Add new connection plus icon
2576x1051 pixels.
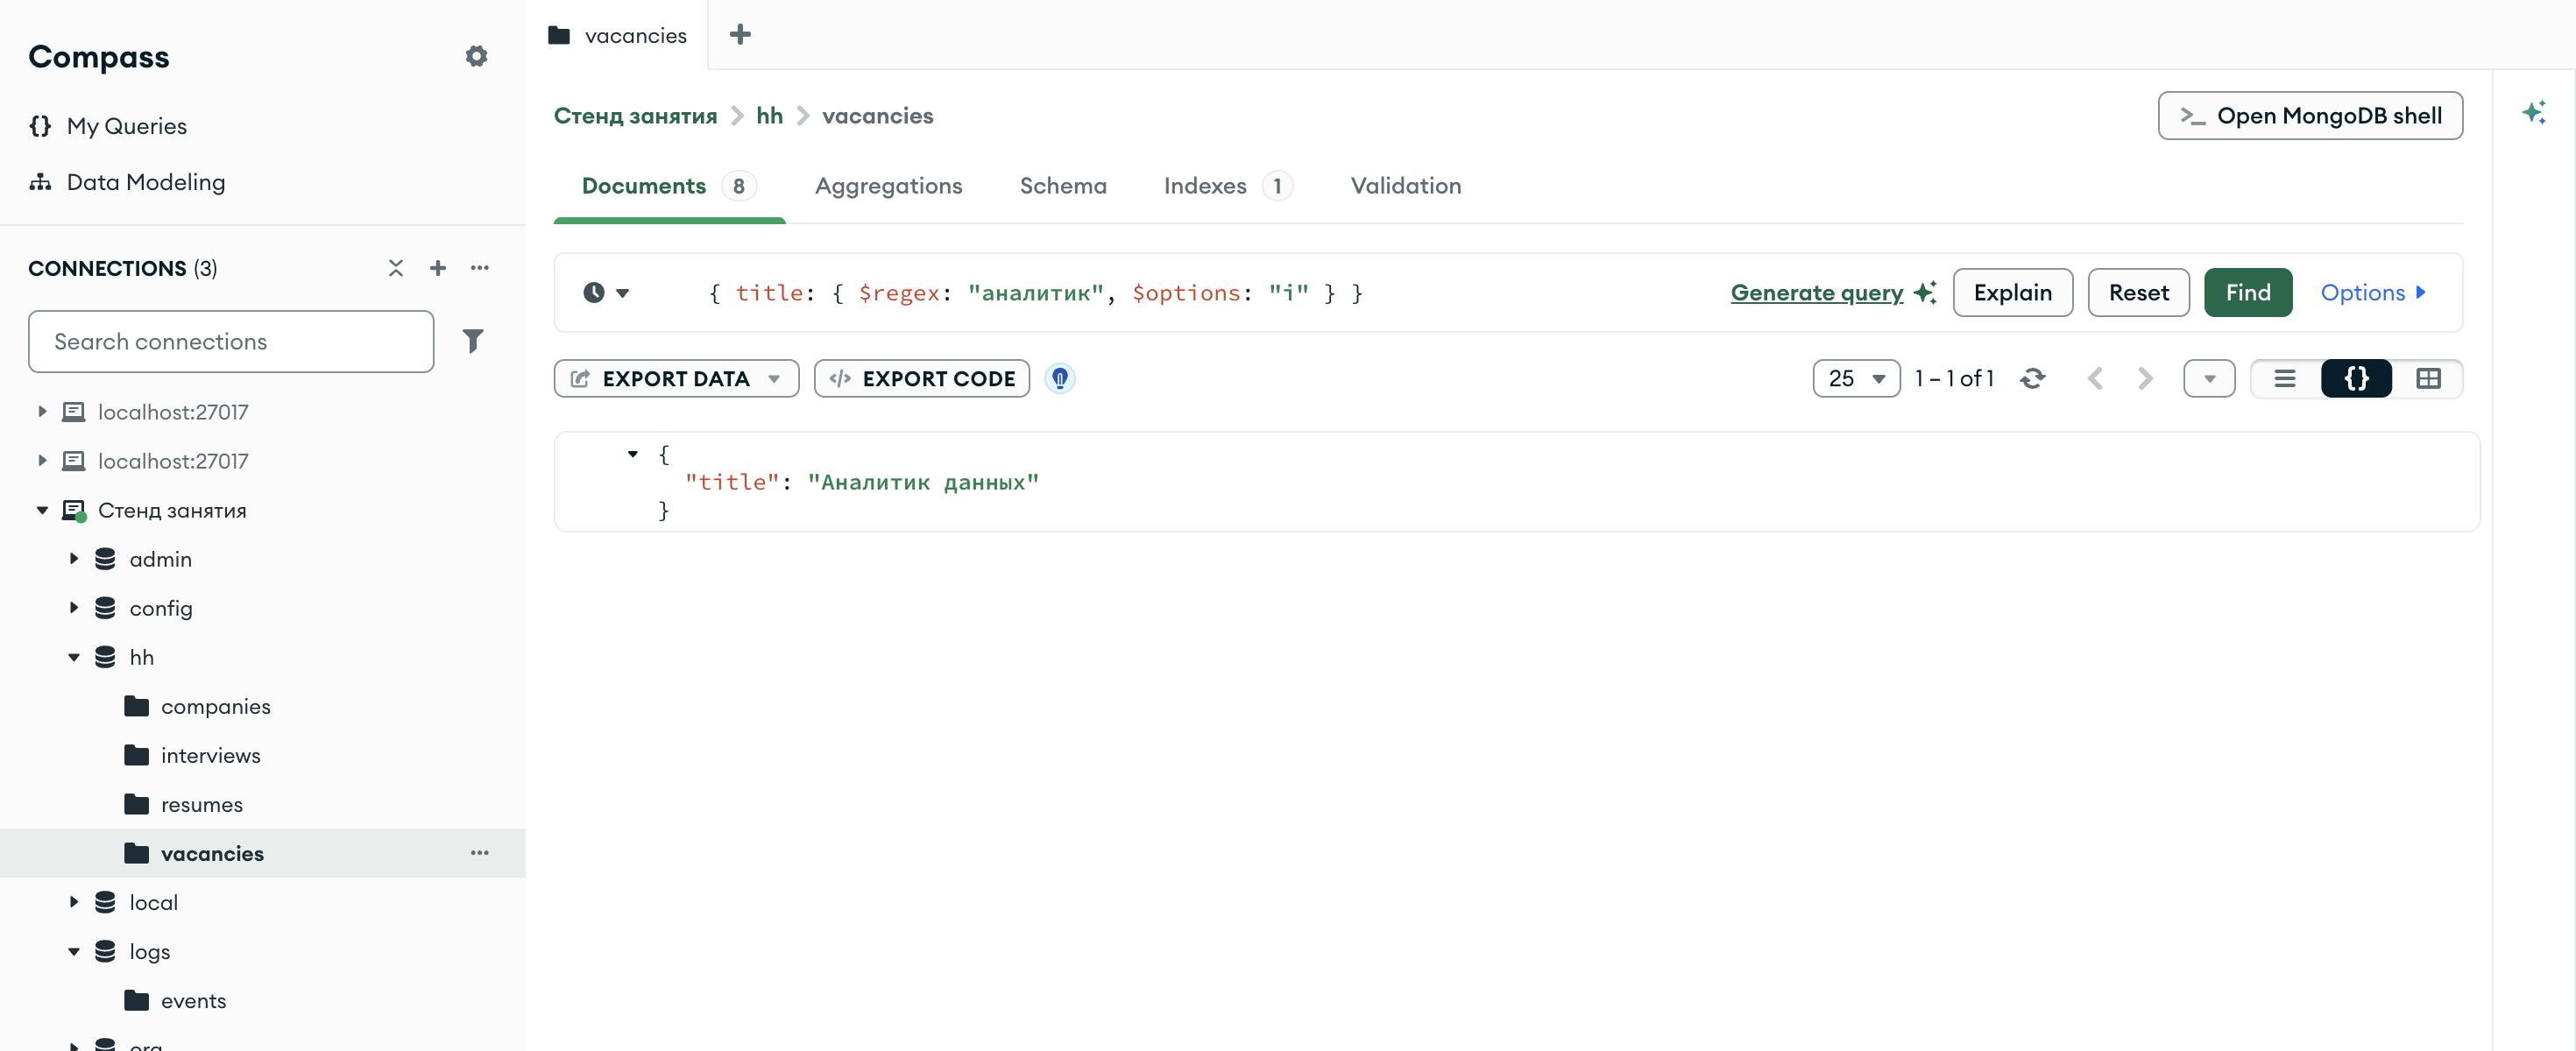[438, 268]
